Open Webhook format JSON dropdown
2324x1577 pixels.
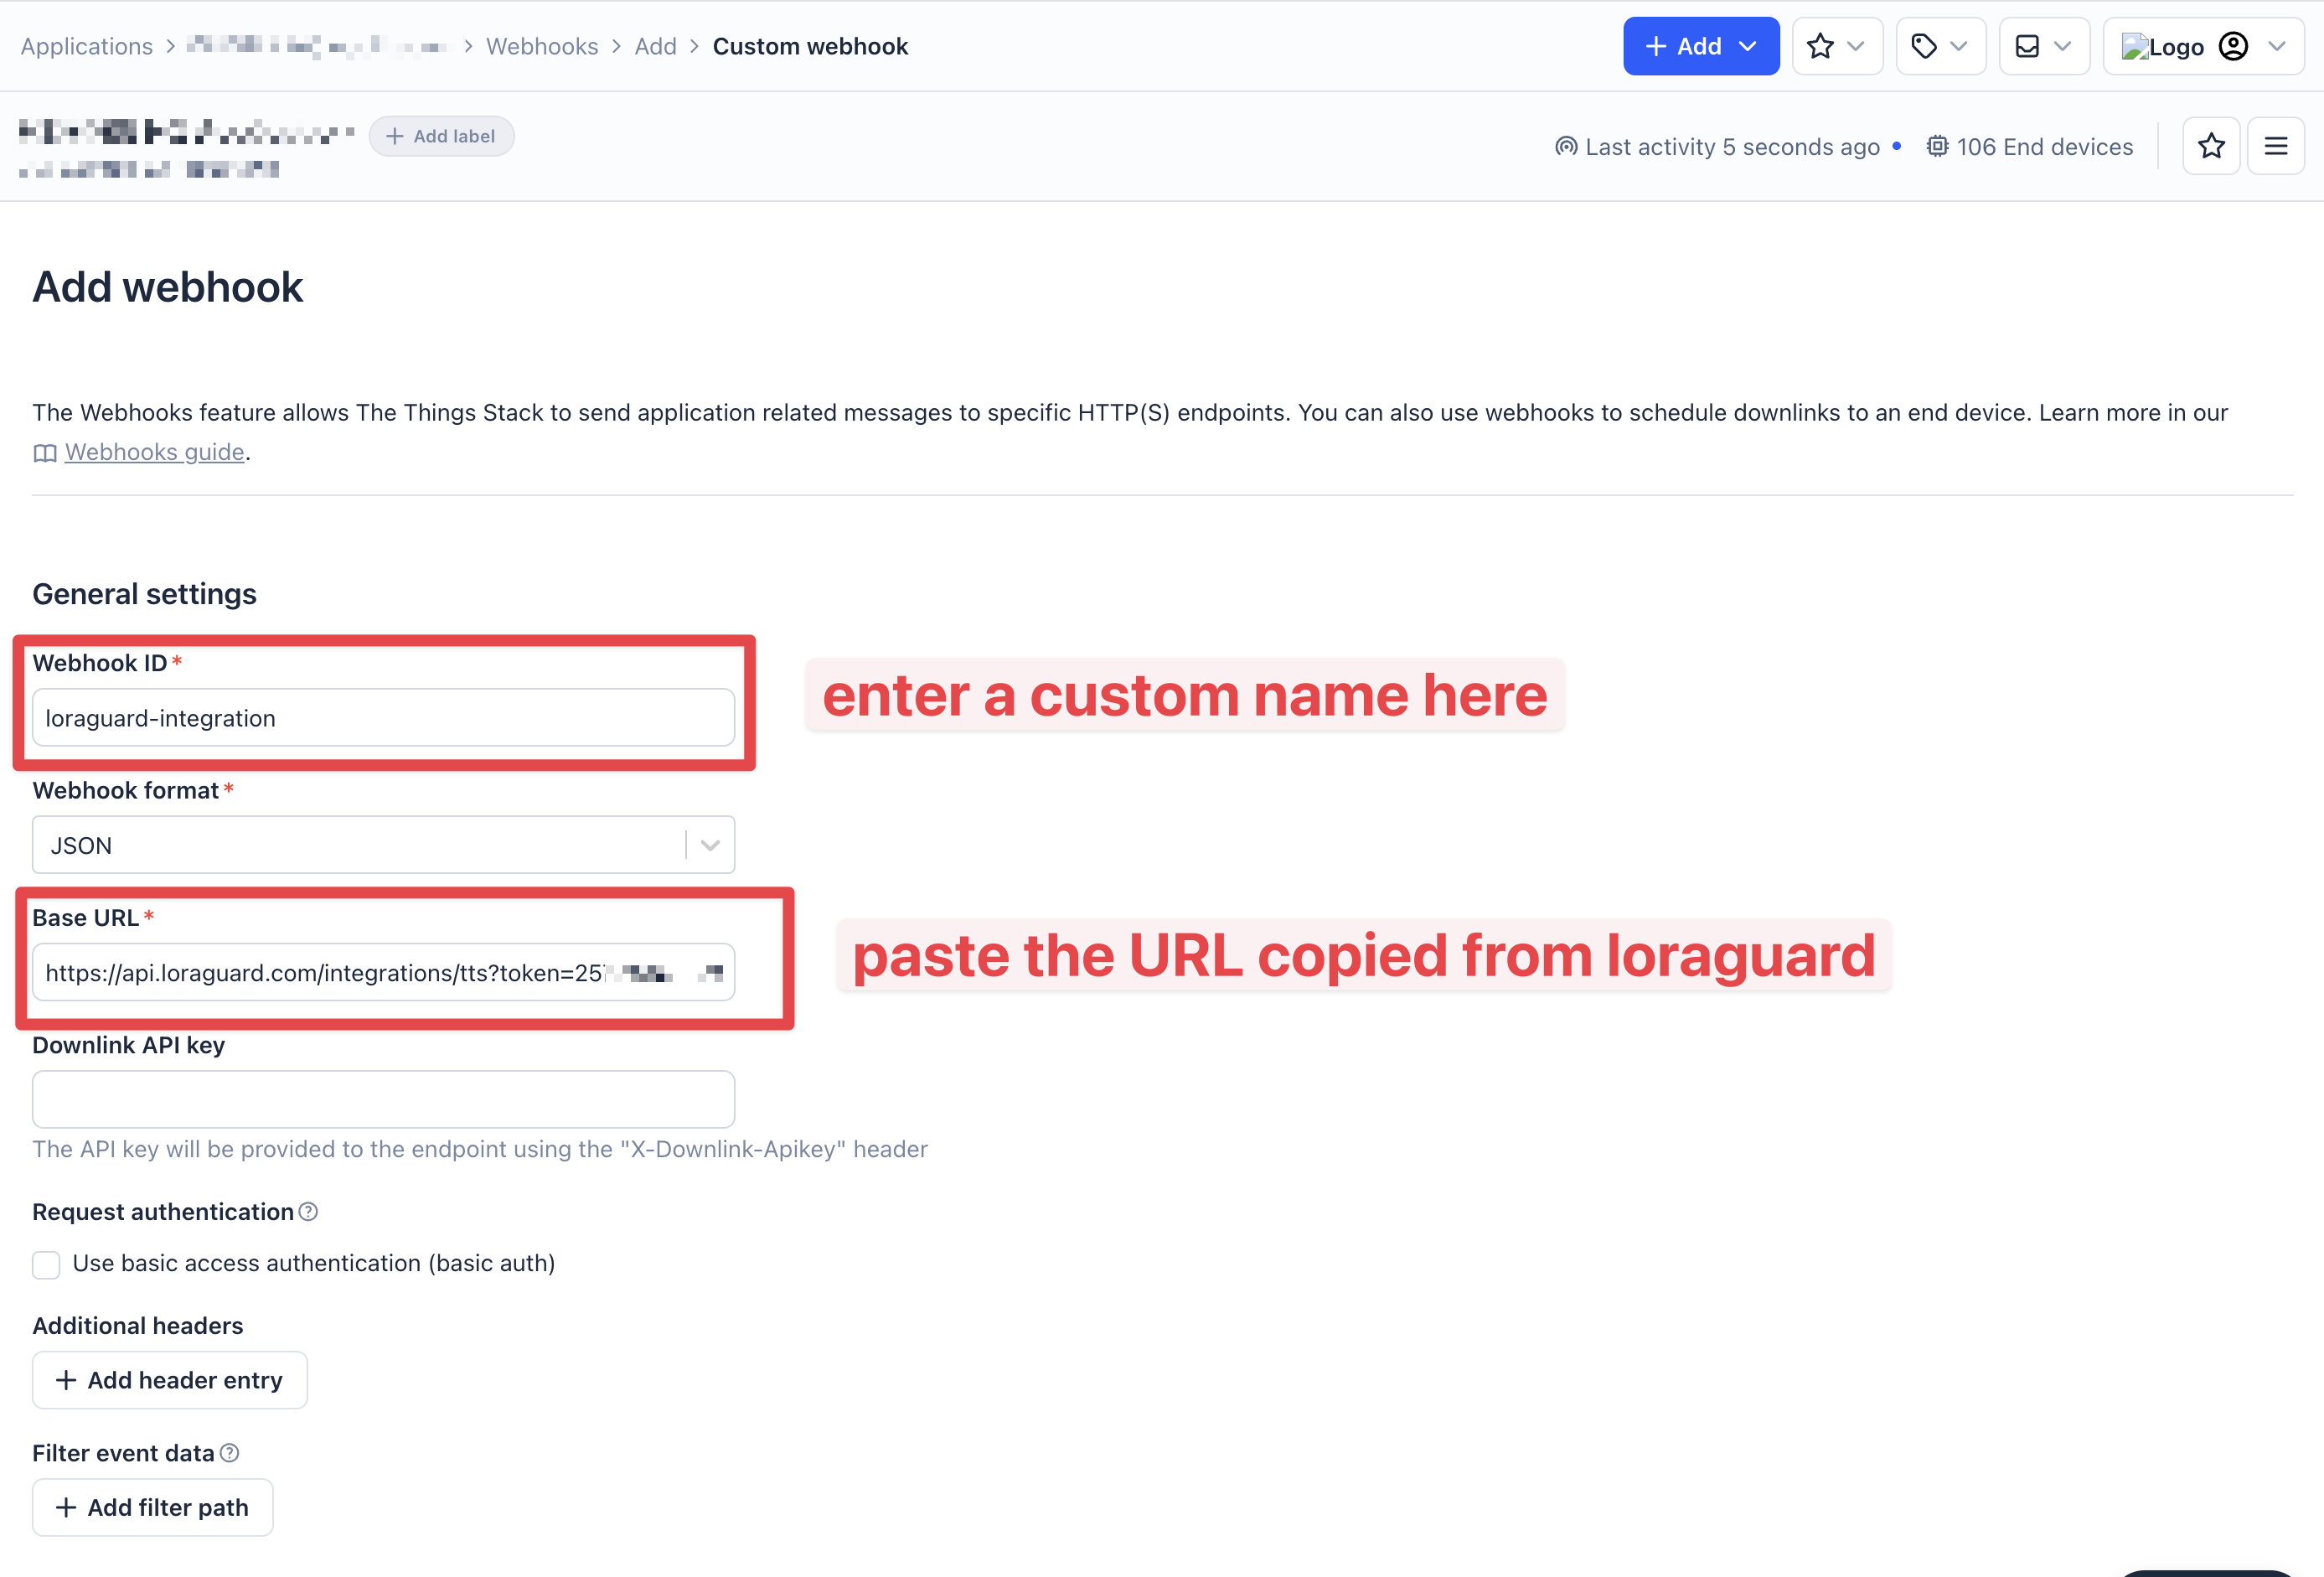click(383, 845)
